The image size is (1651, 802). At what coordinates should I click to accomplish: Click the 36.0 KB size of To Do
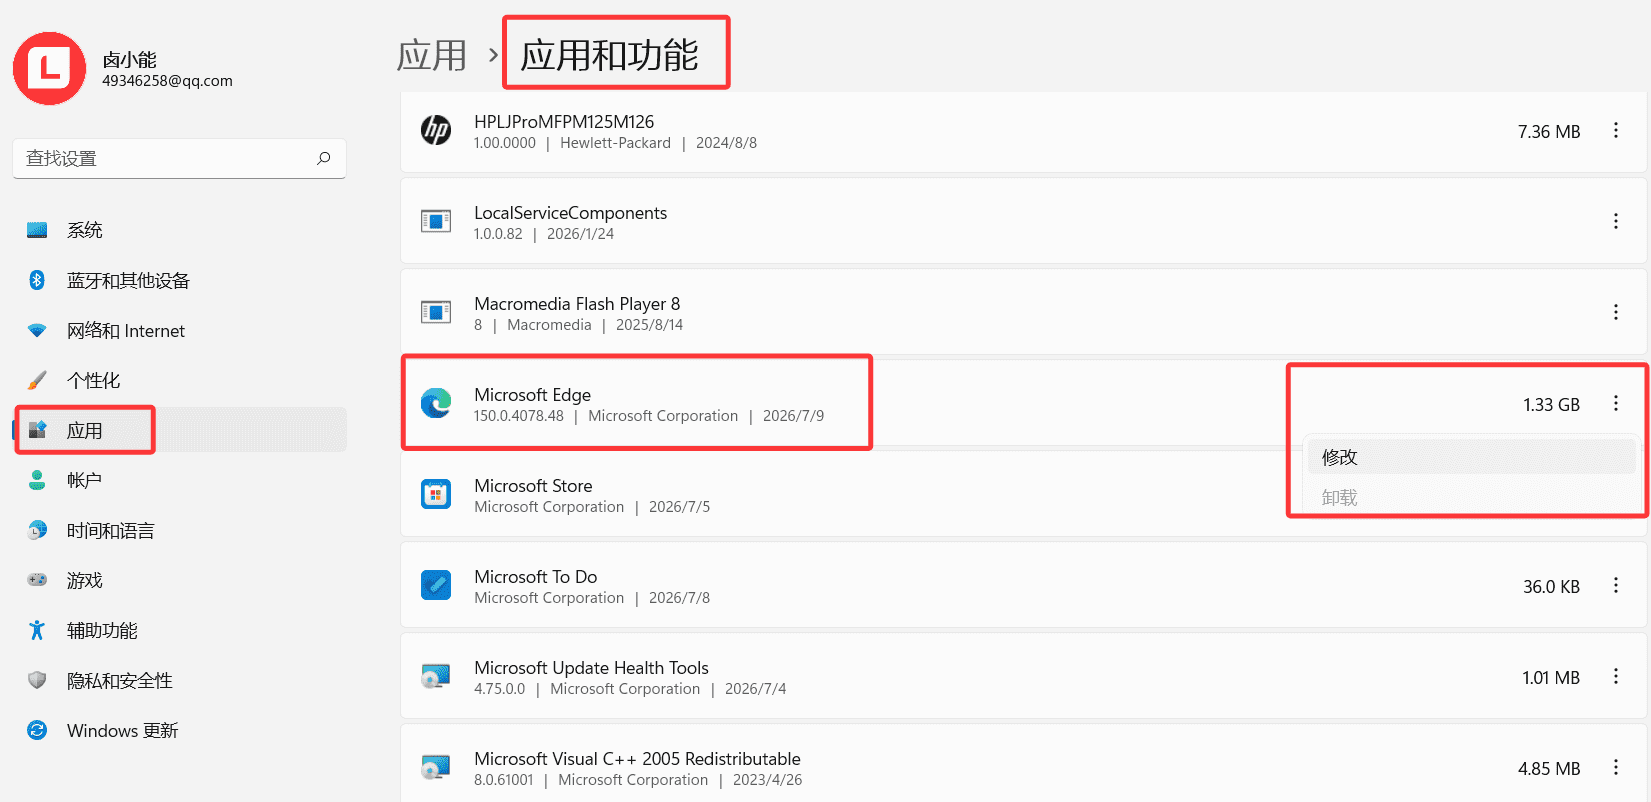pos(1551,586)
